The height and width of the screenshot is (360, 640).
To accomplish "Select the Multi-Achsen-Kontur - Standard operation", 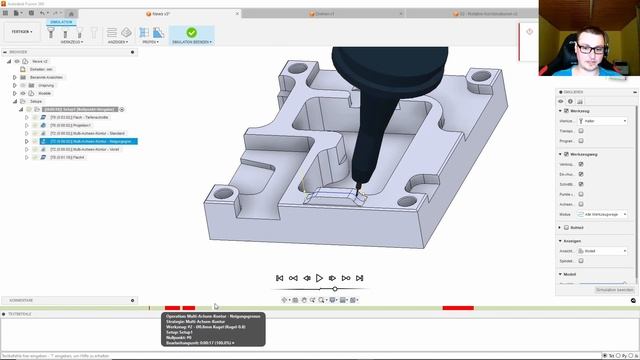I will pyautogui.click(x=87, y=133).
